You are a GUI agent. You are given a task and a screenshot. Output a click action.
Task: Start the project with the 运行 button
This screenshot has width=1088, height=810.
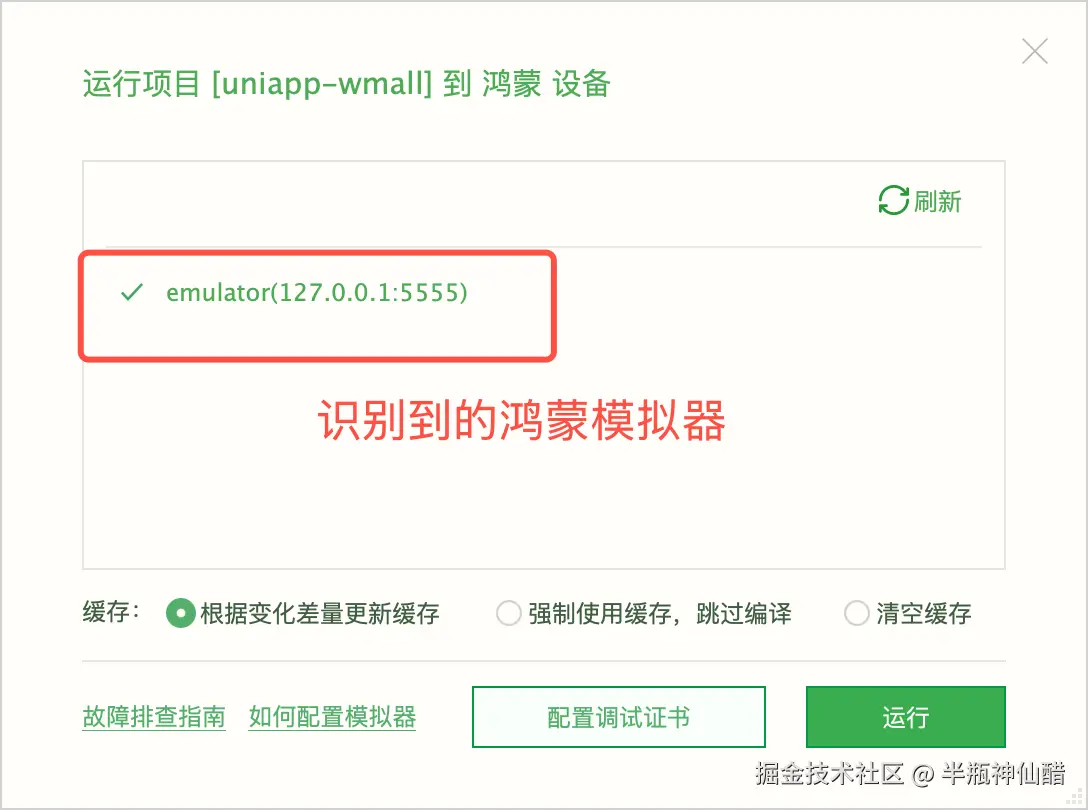tap(906, 717)
